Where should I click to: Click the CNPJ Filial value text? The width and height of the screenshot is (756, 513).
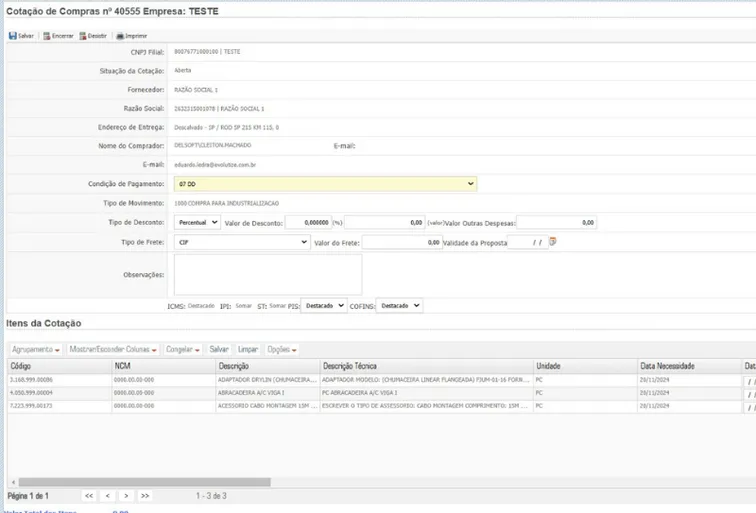tap(207, 52)
